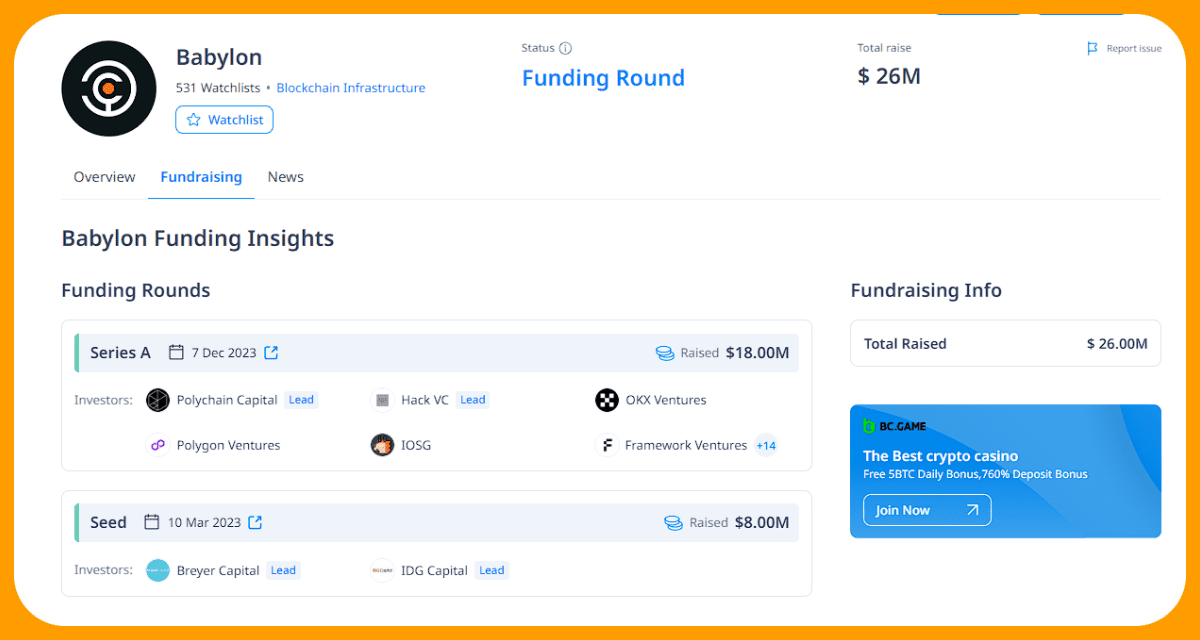Click the OKX Ventures logo icon
Image resolution: width=1200 pixels, height=640 pixels.
click(607, 400)
